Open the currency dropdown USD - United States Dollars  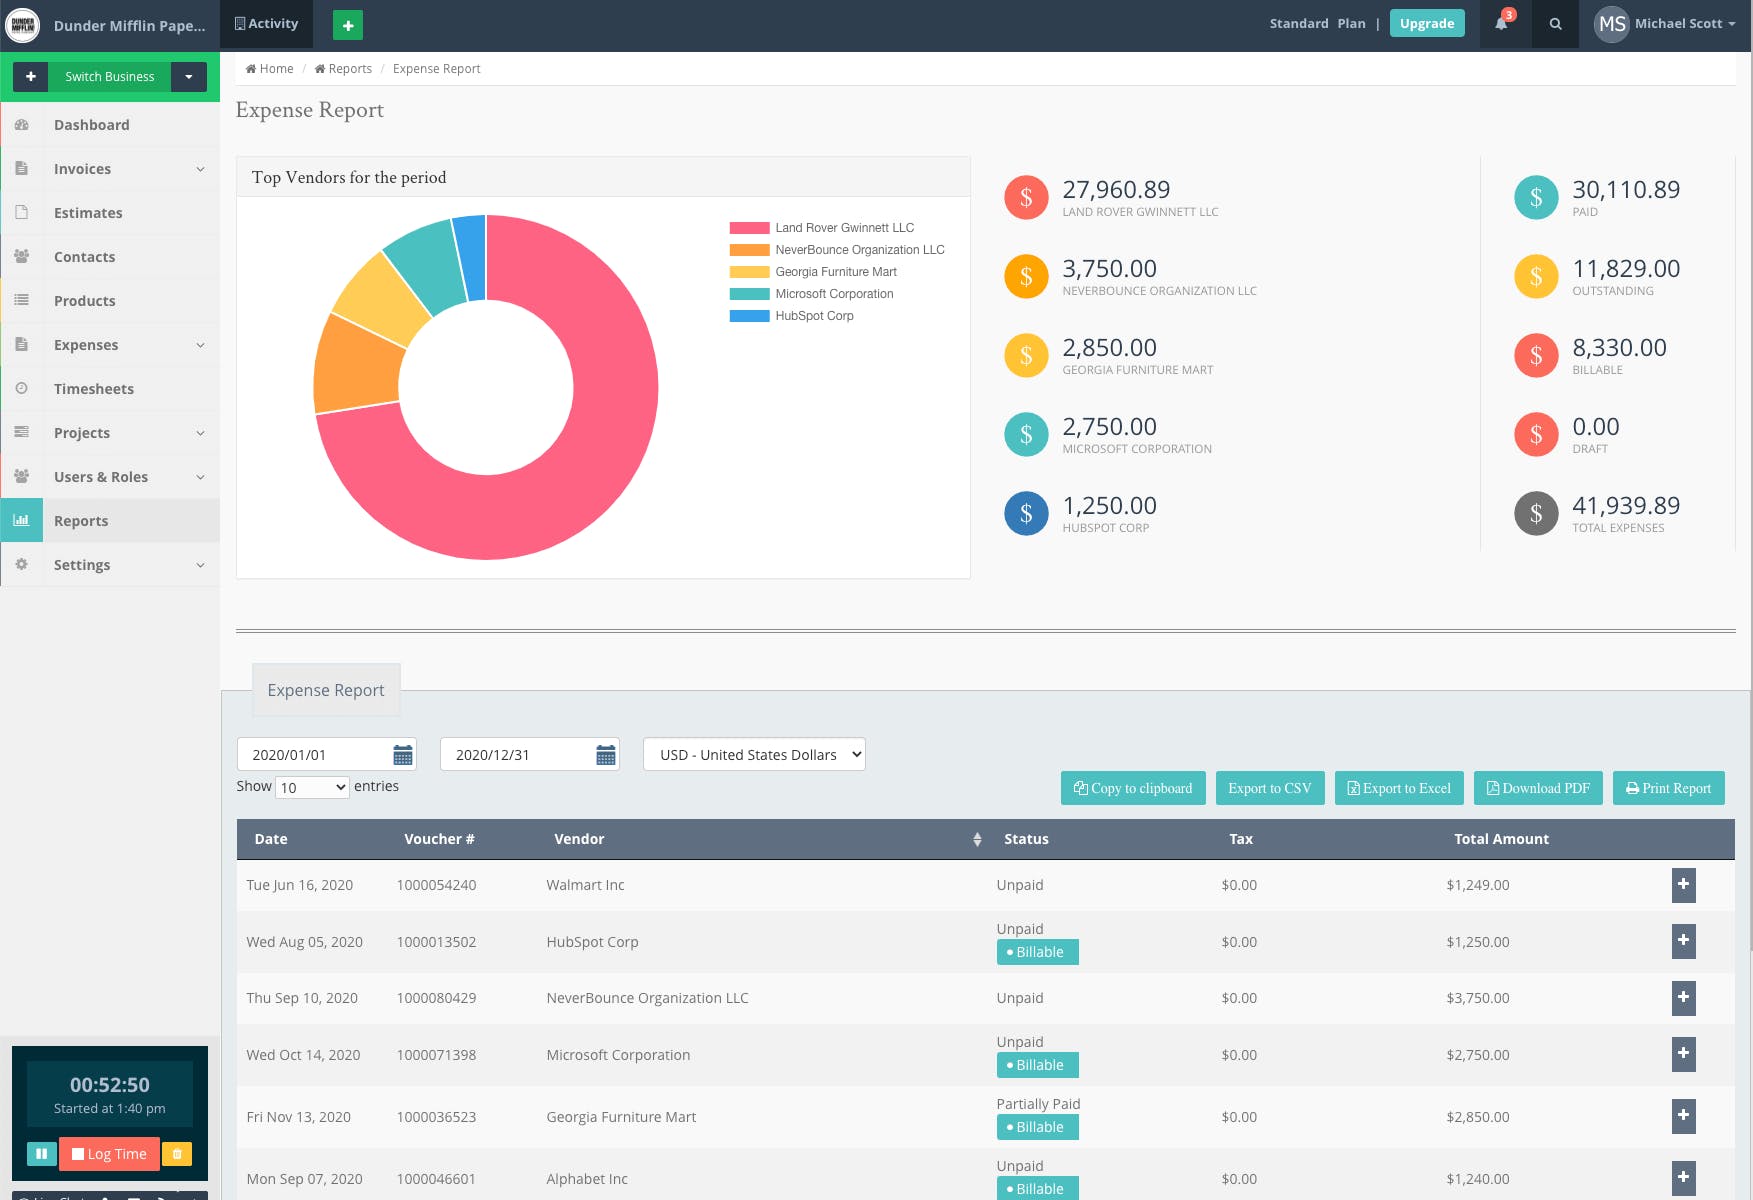point(754,754)
